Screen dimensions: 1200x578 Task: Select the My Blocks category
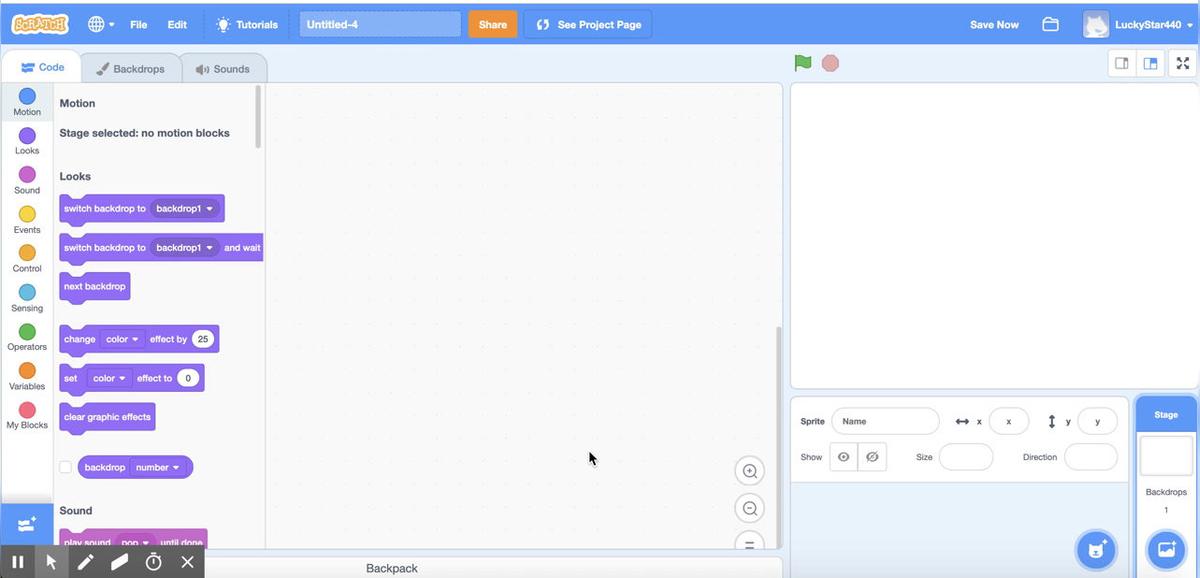coord(27,414)
